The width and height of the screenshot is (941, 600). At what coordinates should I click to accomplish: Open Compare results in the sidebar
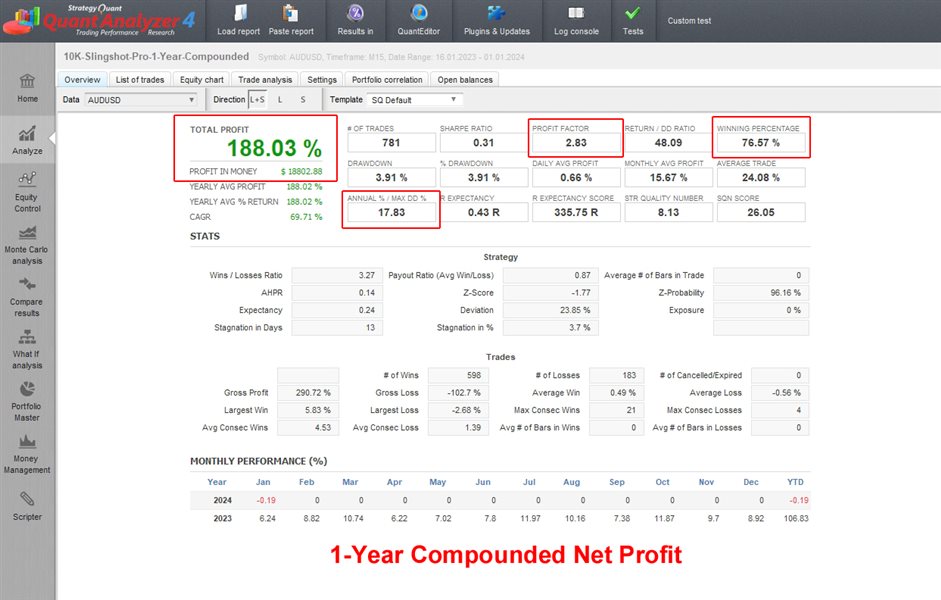27,297
